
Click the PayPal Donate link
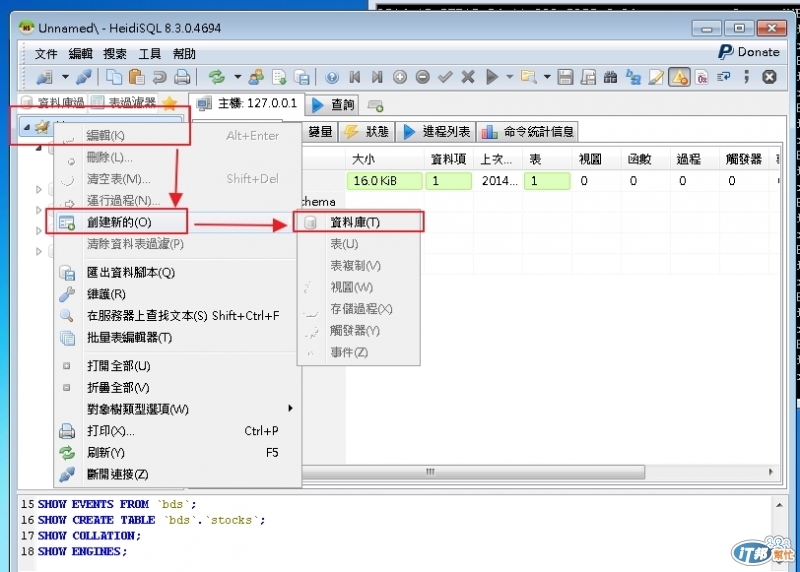coord(748,52)
